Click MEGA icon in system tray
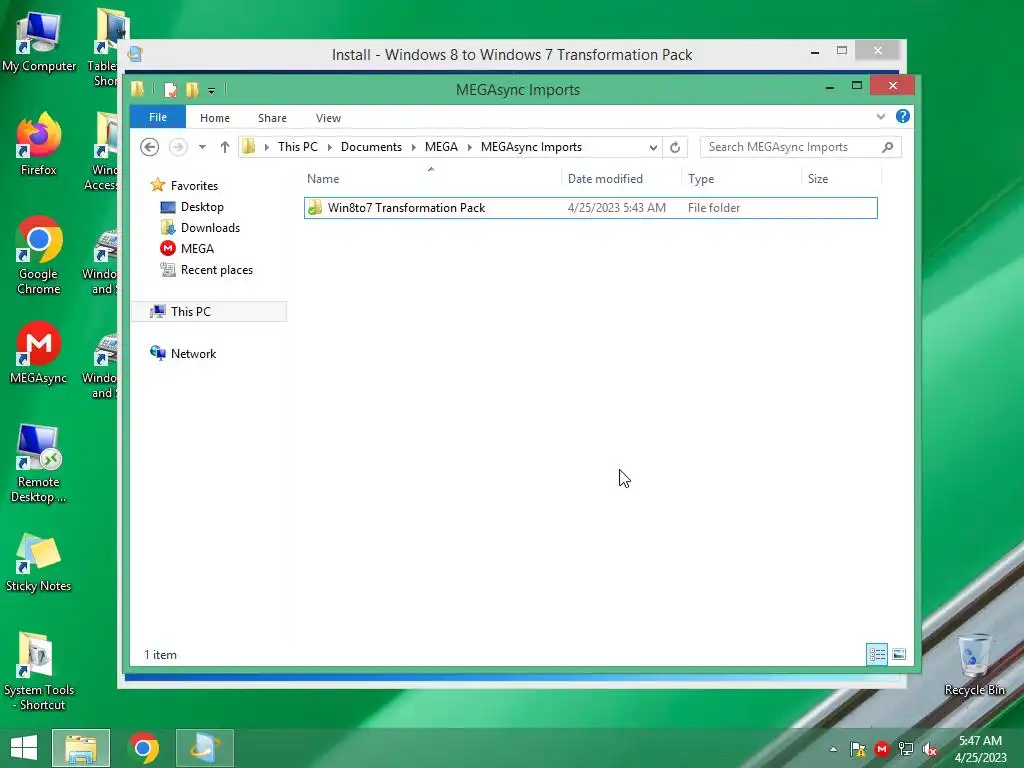This screenshot has width=1024, height=768. click(x=882, y=749)
